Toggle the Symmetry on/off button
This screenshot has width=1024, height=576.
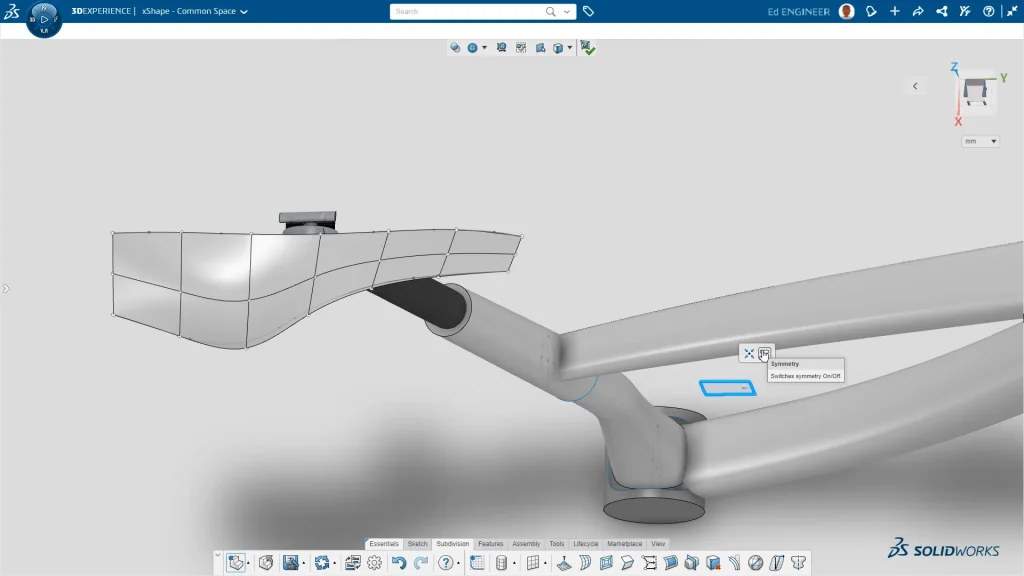[765, 353]
